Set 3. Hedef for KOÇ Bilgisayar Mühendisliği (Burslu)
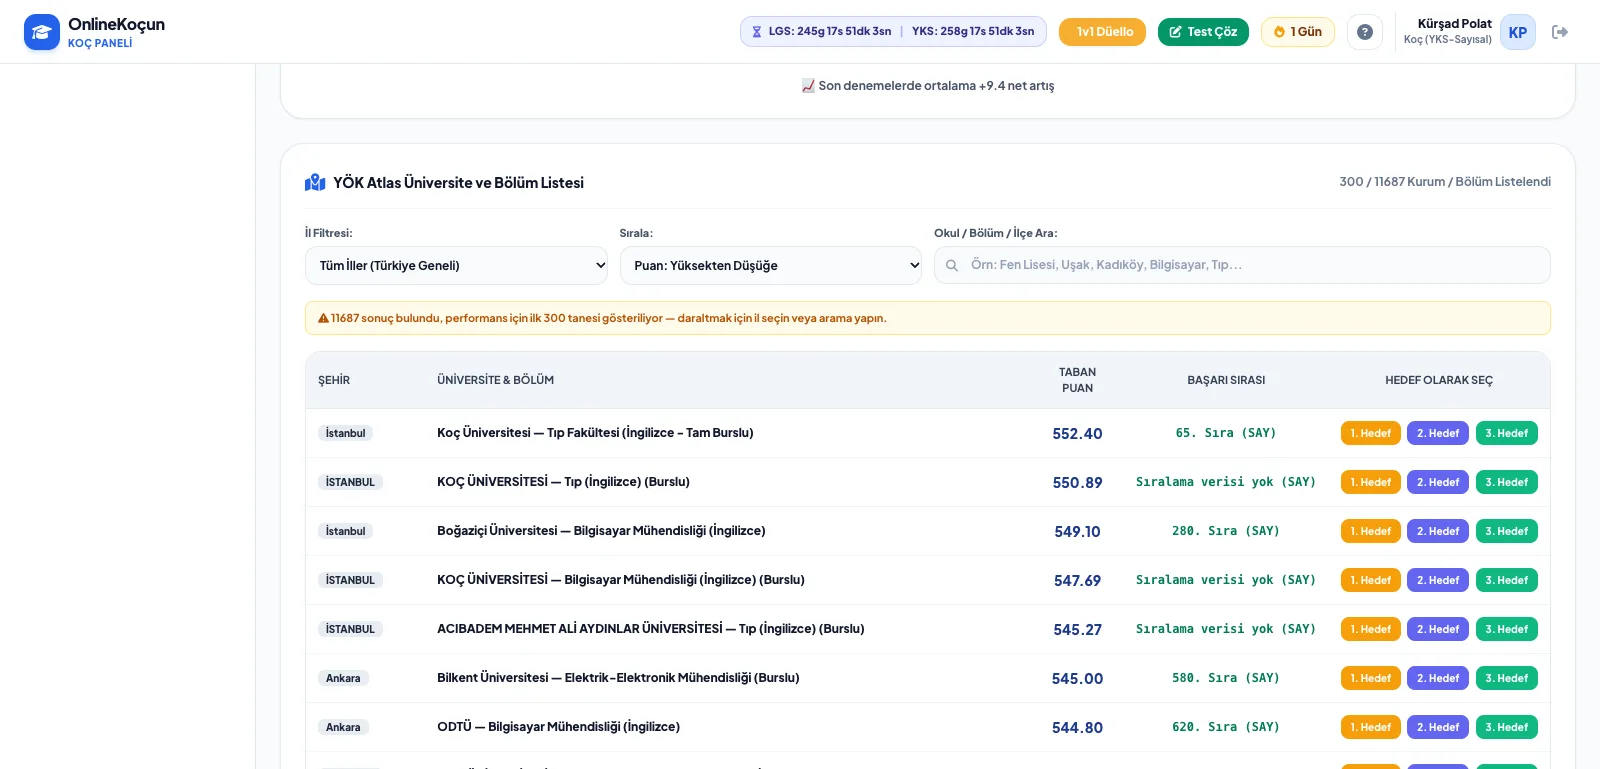The height and width of the screenshot is (769, 1600). [1507, 580]
